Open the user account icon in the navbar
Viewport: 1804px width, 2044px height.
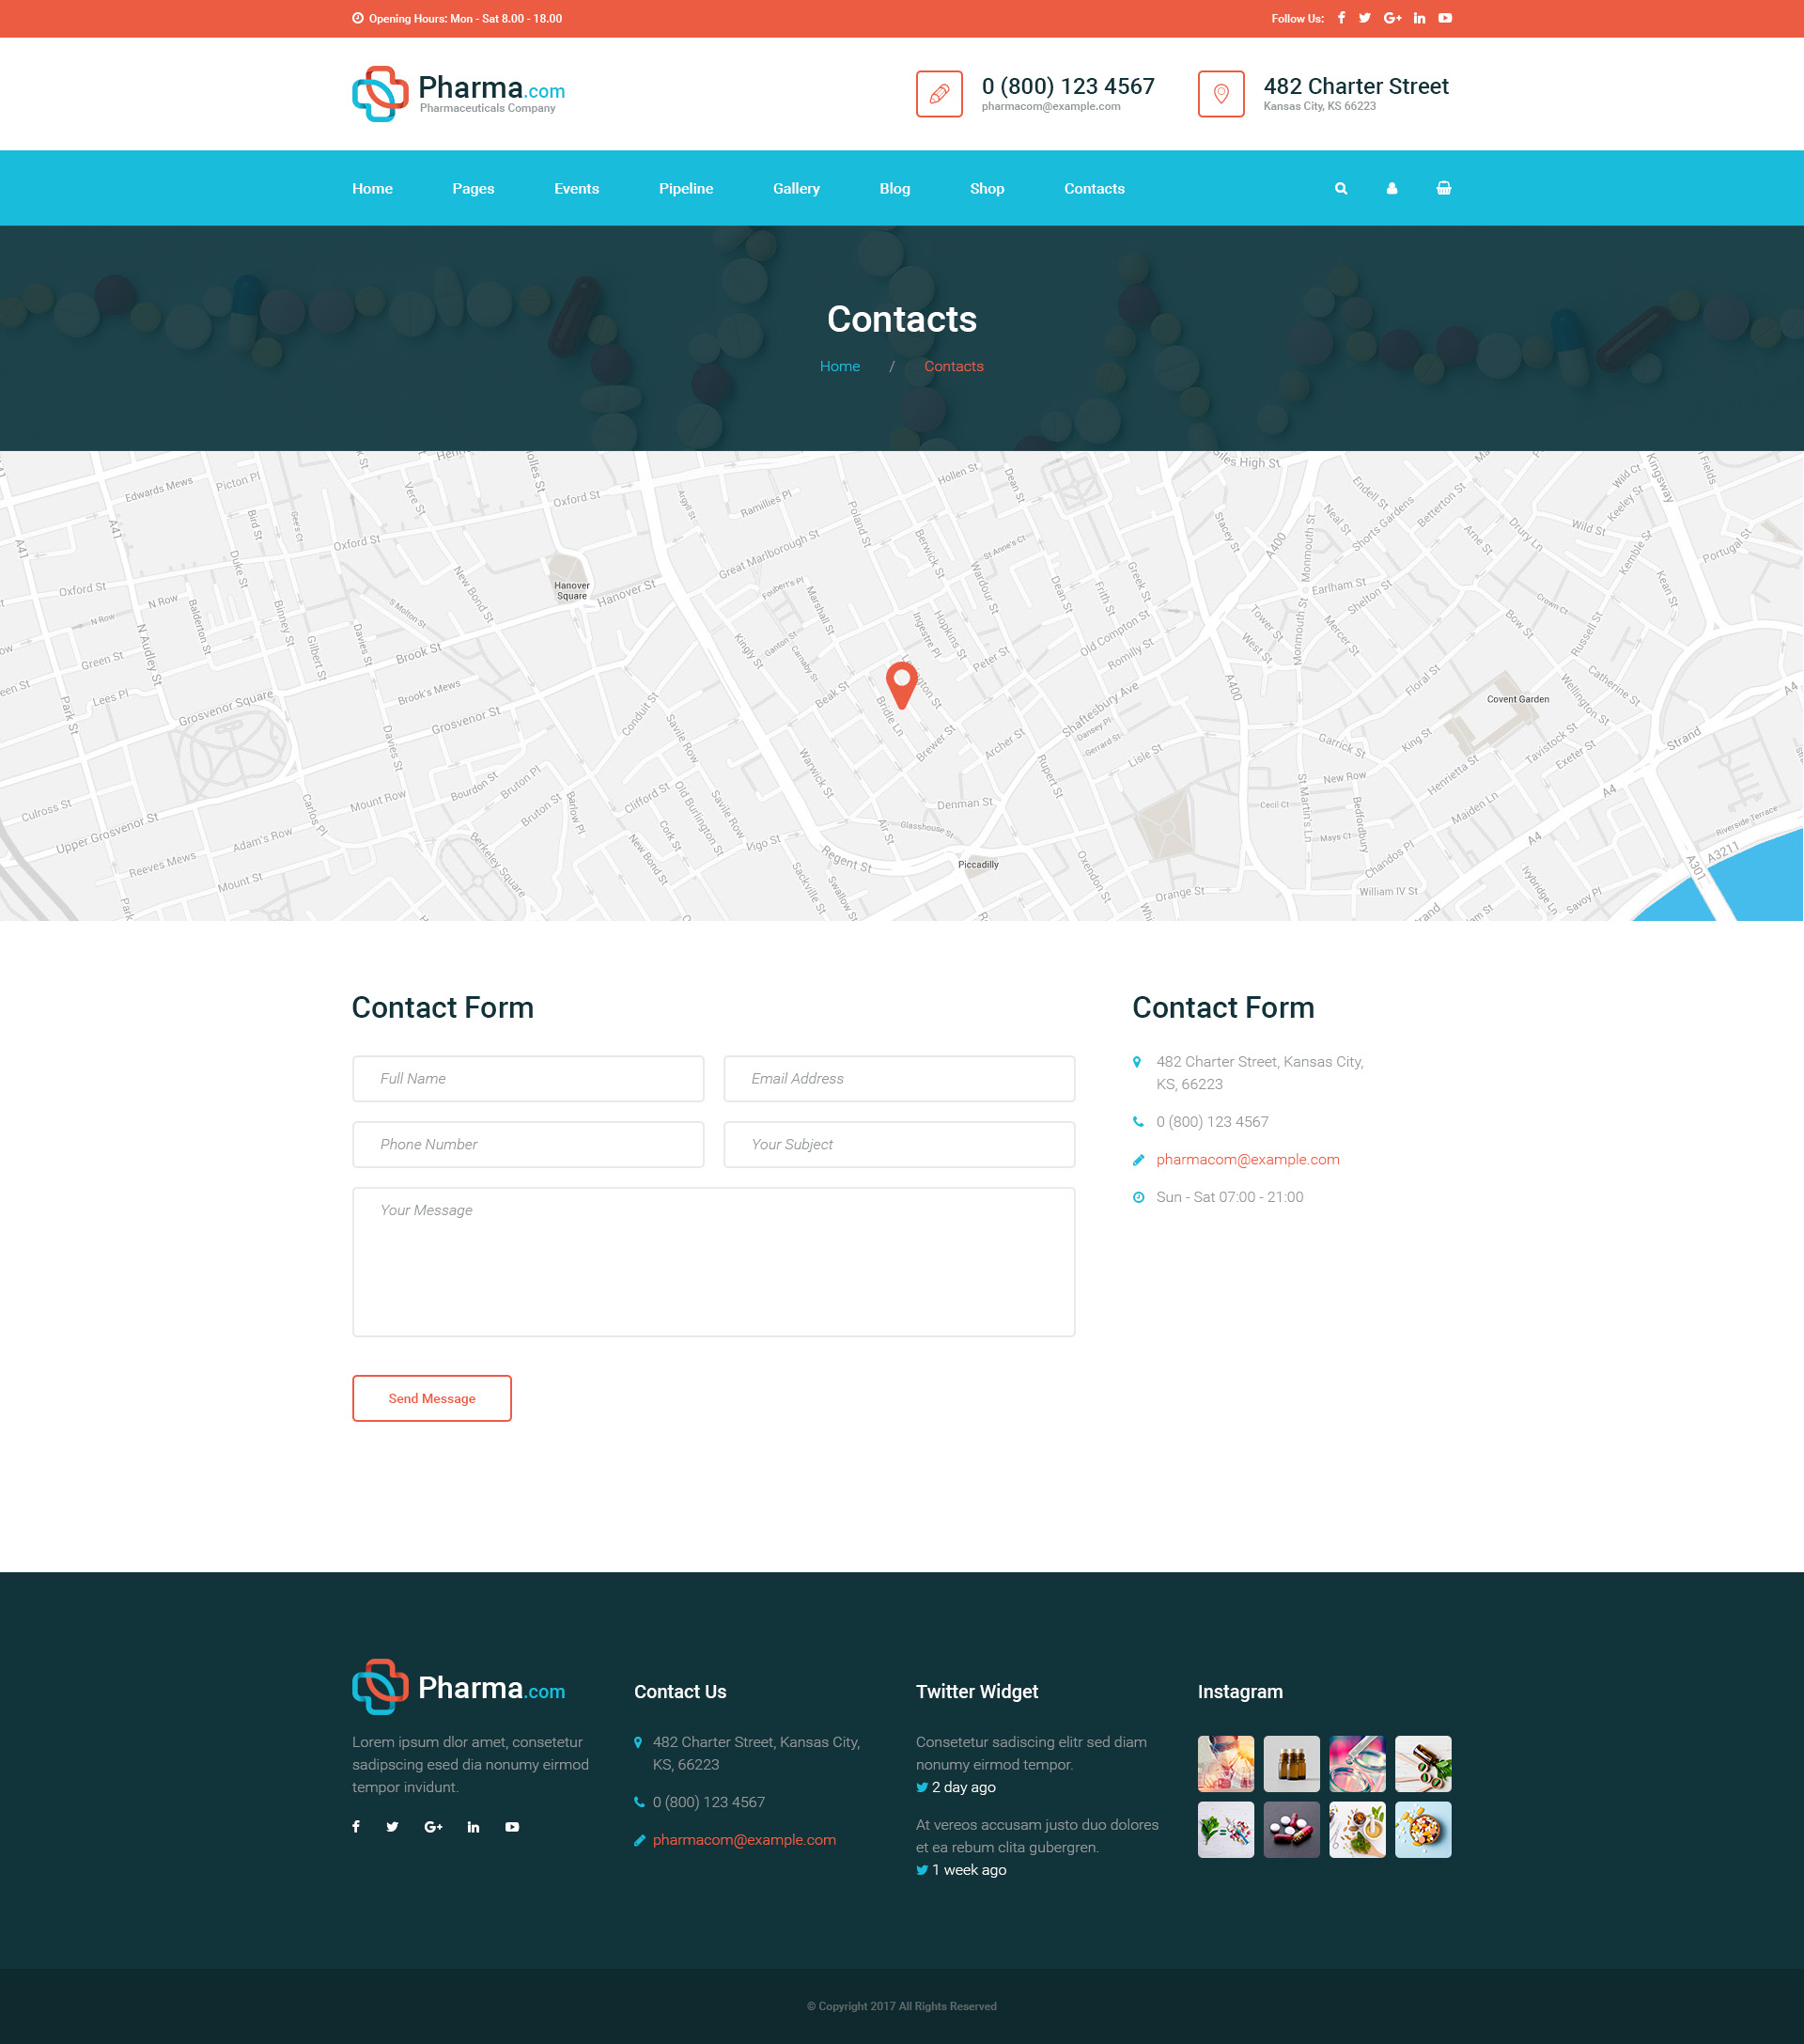(x=1392, y=188)
